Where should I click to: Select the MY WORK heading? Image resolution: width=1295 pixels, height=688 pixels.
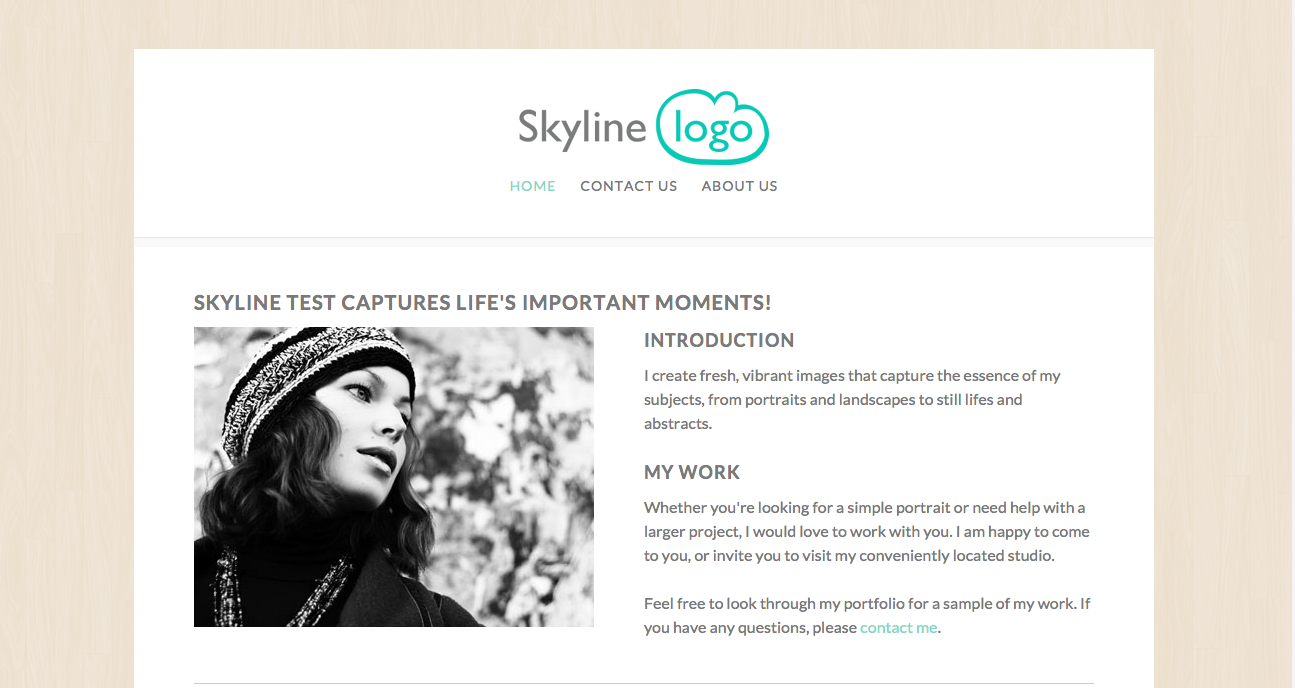(692, 472)
